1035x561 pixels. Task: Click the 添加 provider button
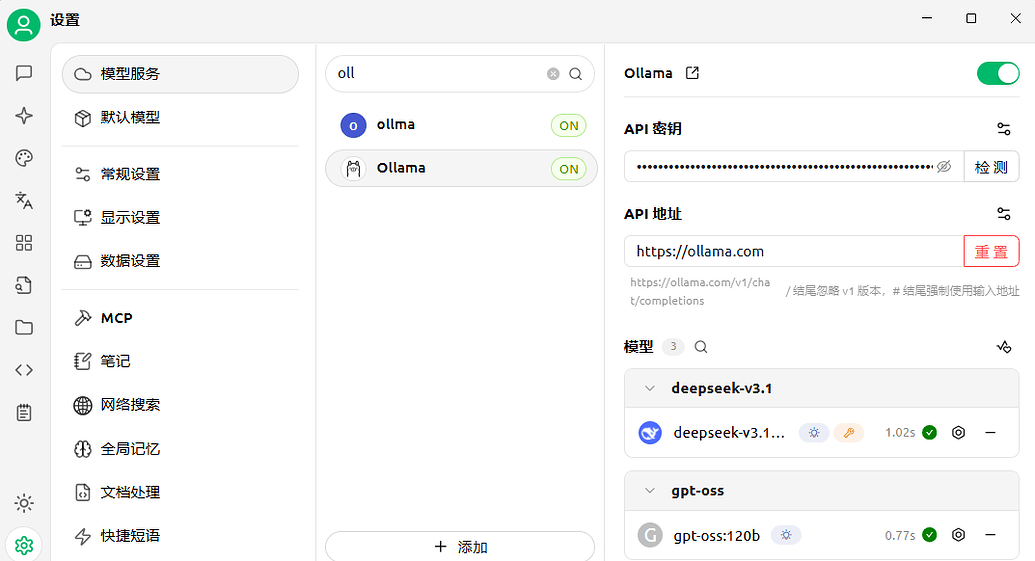click(460, 546)
